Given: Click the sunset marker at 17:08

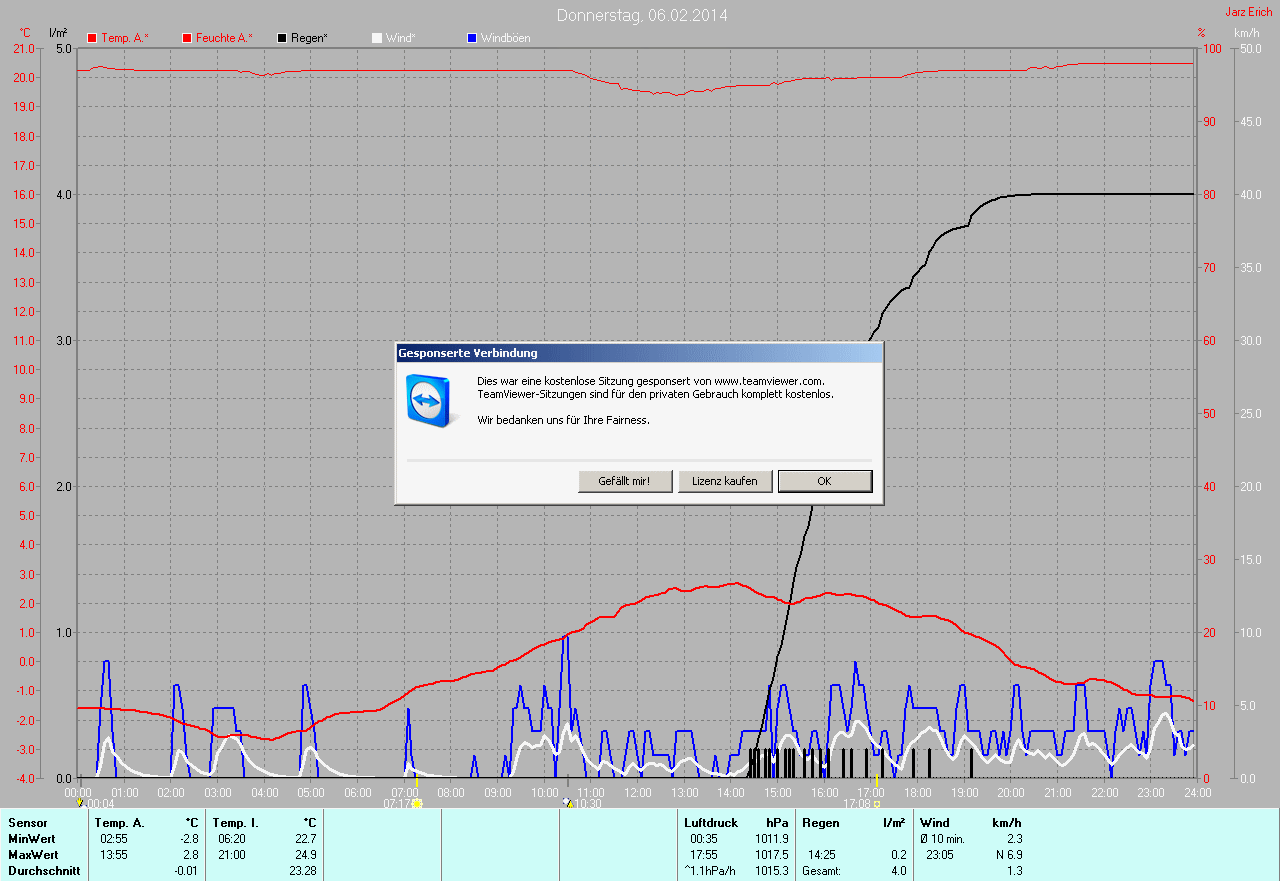Looking at the screenshot, I should 876,803.
